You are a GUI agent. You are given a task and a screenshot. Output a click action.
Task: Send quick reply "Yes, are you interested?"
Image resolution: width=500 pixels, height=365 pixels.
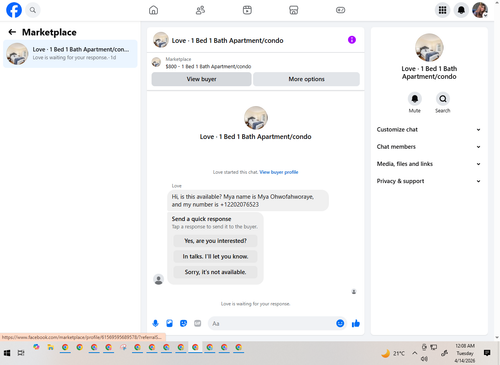[215, 241]
